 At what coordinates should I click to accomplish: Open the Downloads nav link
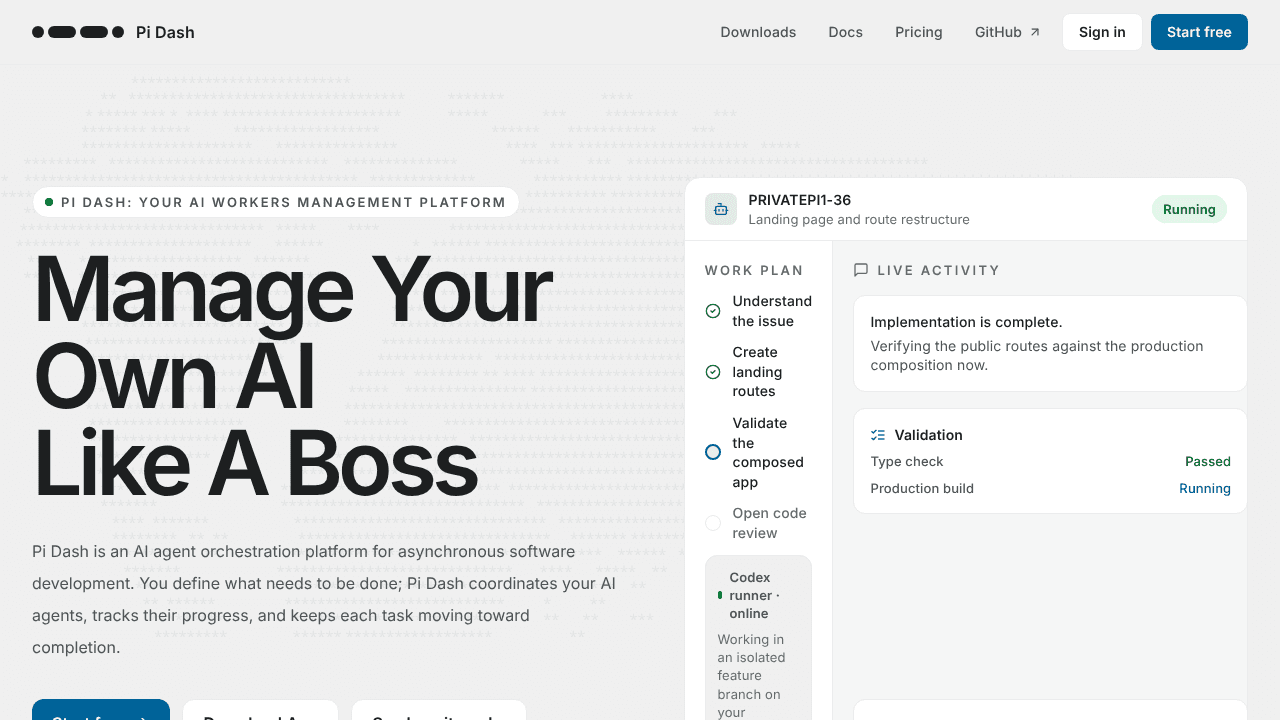[758, 32]
